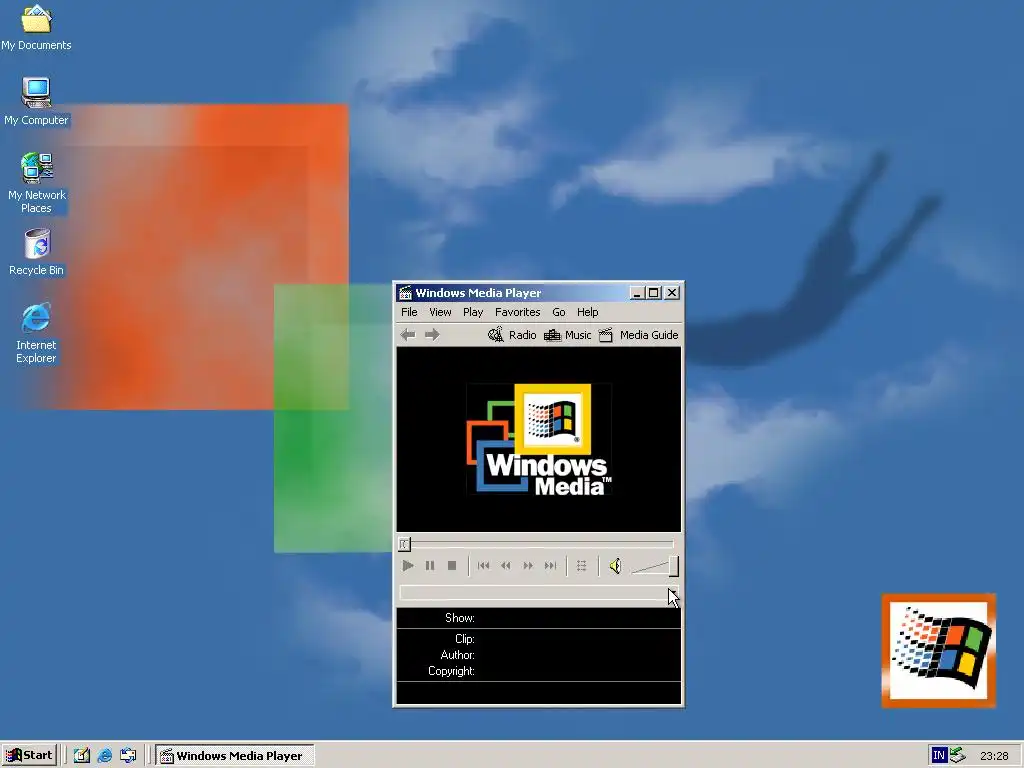Click the Windows Media logo video area
This screenshot has height=768, width=1024.
pos(539,439)
